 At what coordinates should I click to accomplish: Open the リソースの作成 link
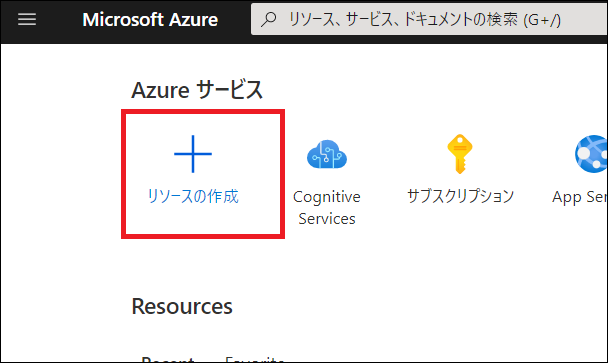point(193,196)
